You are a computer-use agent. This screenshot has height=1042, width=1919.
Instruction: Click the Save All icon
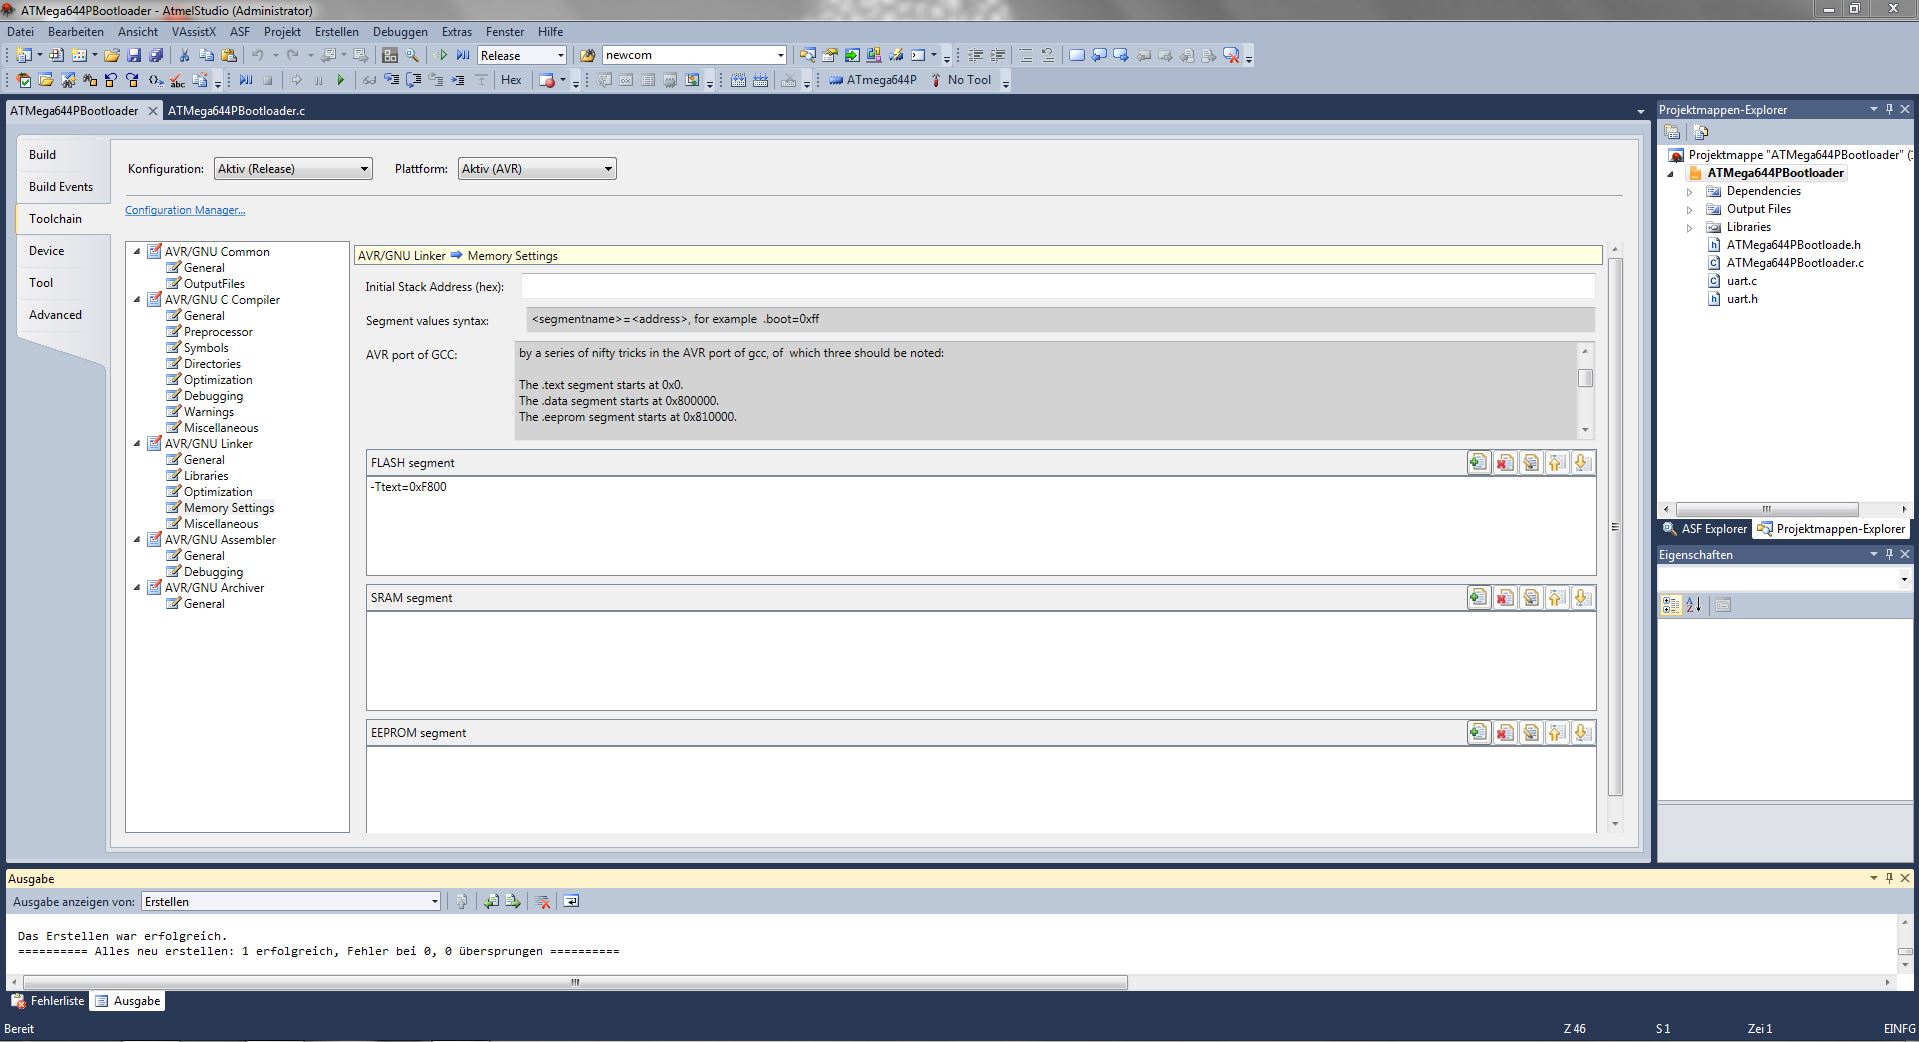click(x=156, y=56)
